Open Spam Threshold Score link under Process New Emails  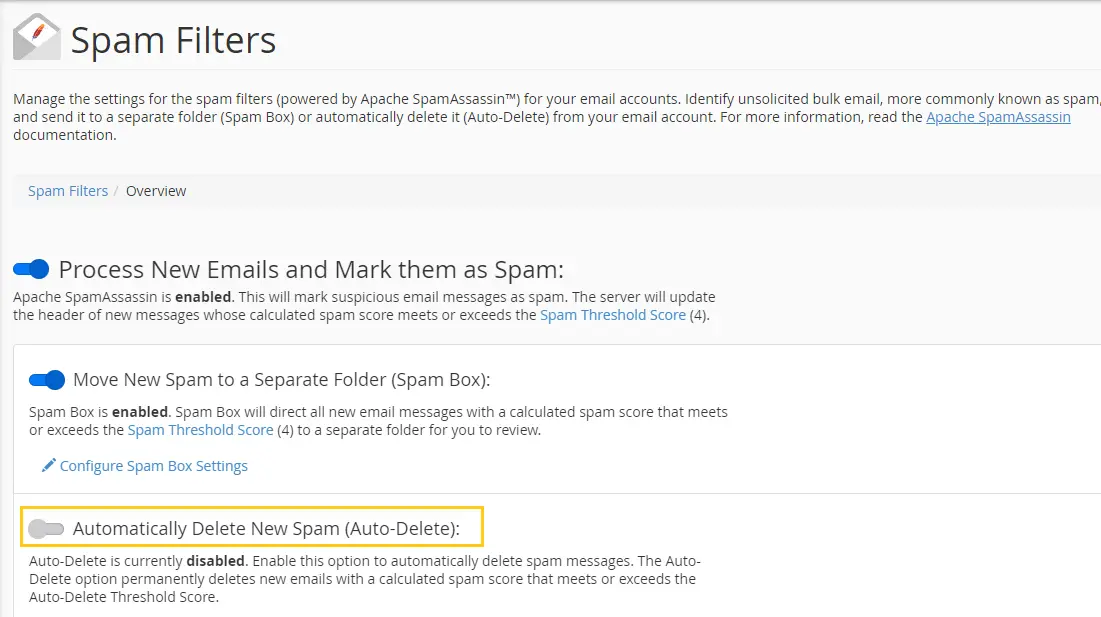coord(612,315)
